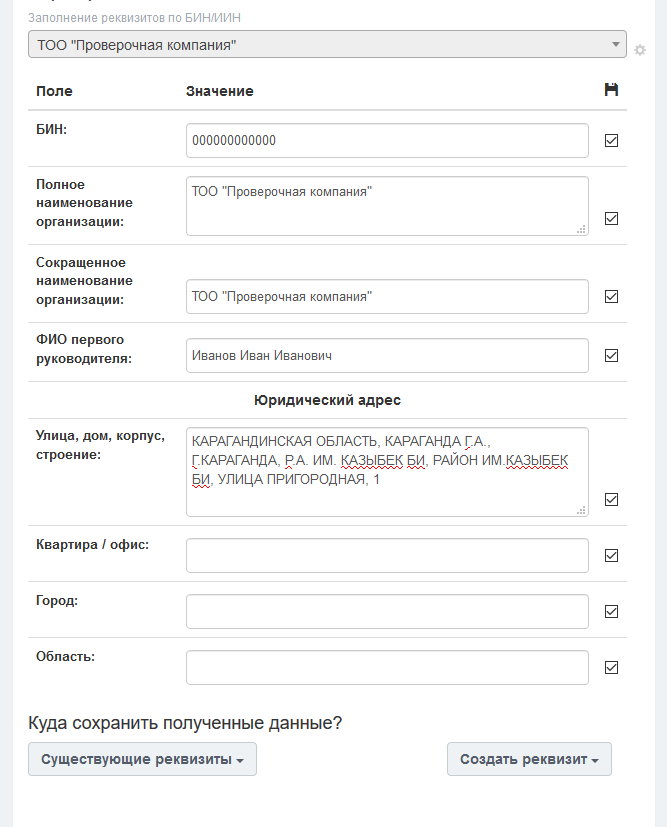Open the Создать реквизит dropdown
The image size is (667, 827).
[529, 759]
